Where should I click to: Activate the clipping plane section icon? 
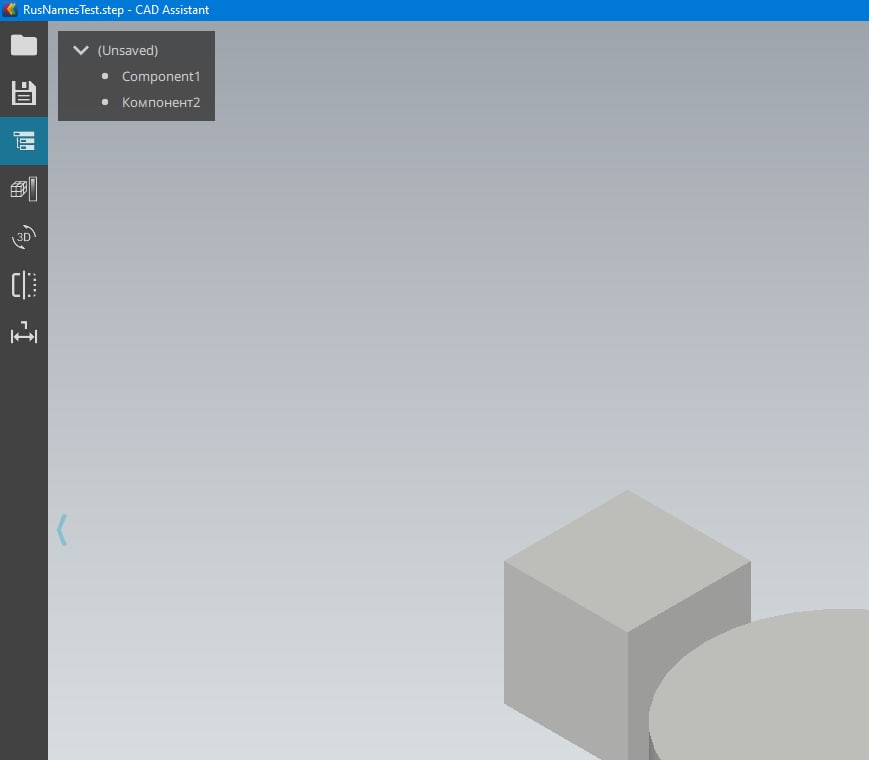point(24,285)
